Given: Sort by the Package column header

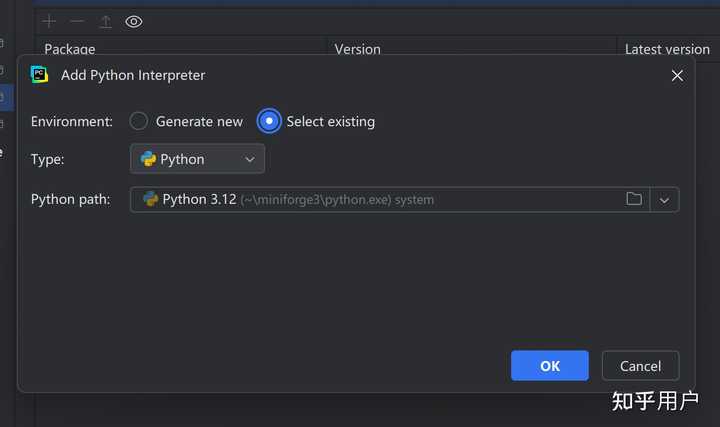Looking at the screenshot, I should pos(70,49).
